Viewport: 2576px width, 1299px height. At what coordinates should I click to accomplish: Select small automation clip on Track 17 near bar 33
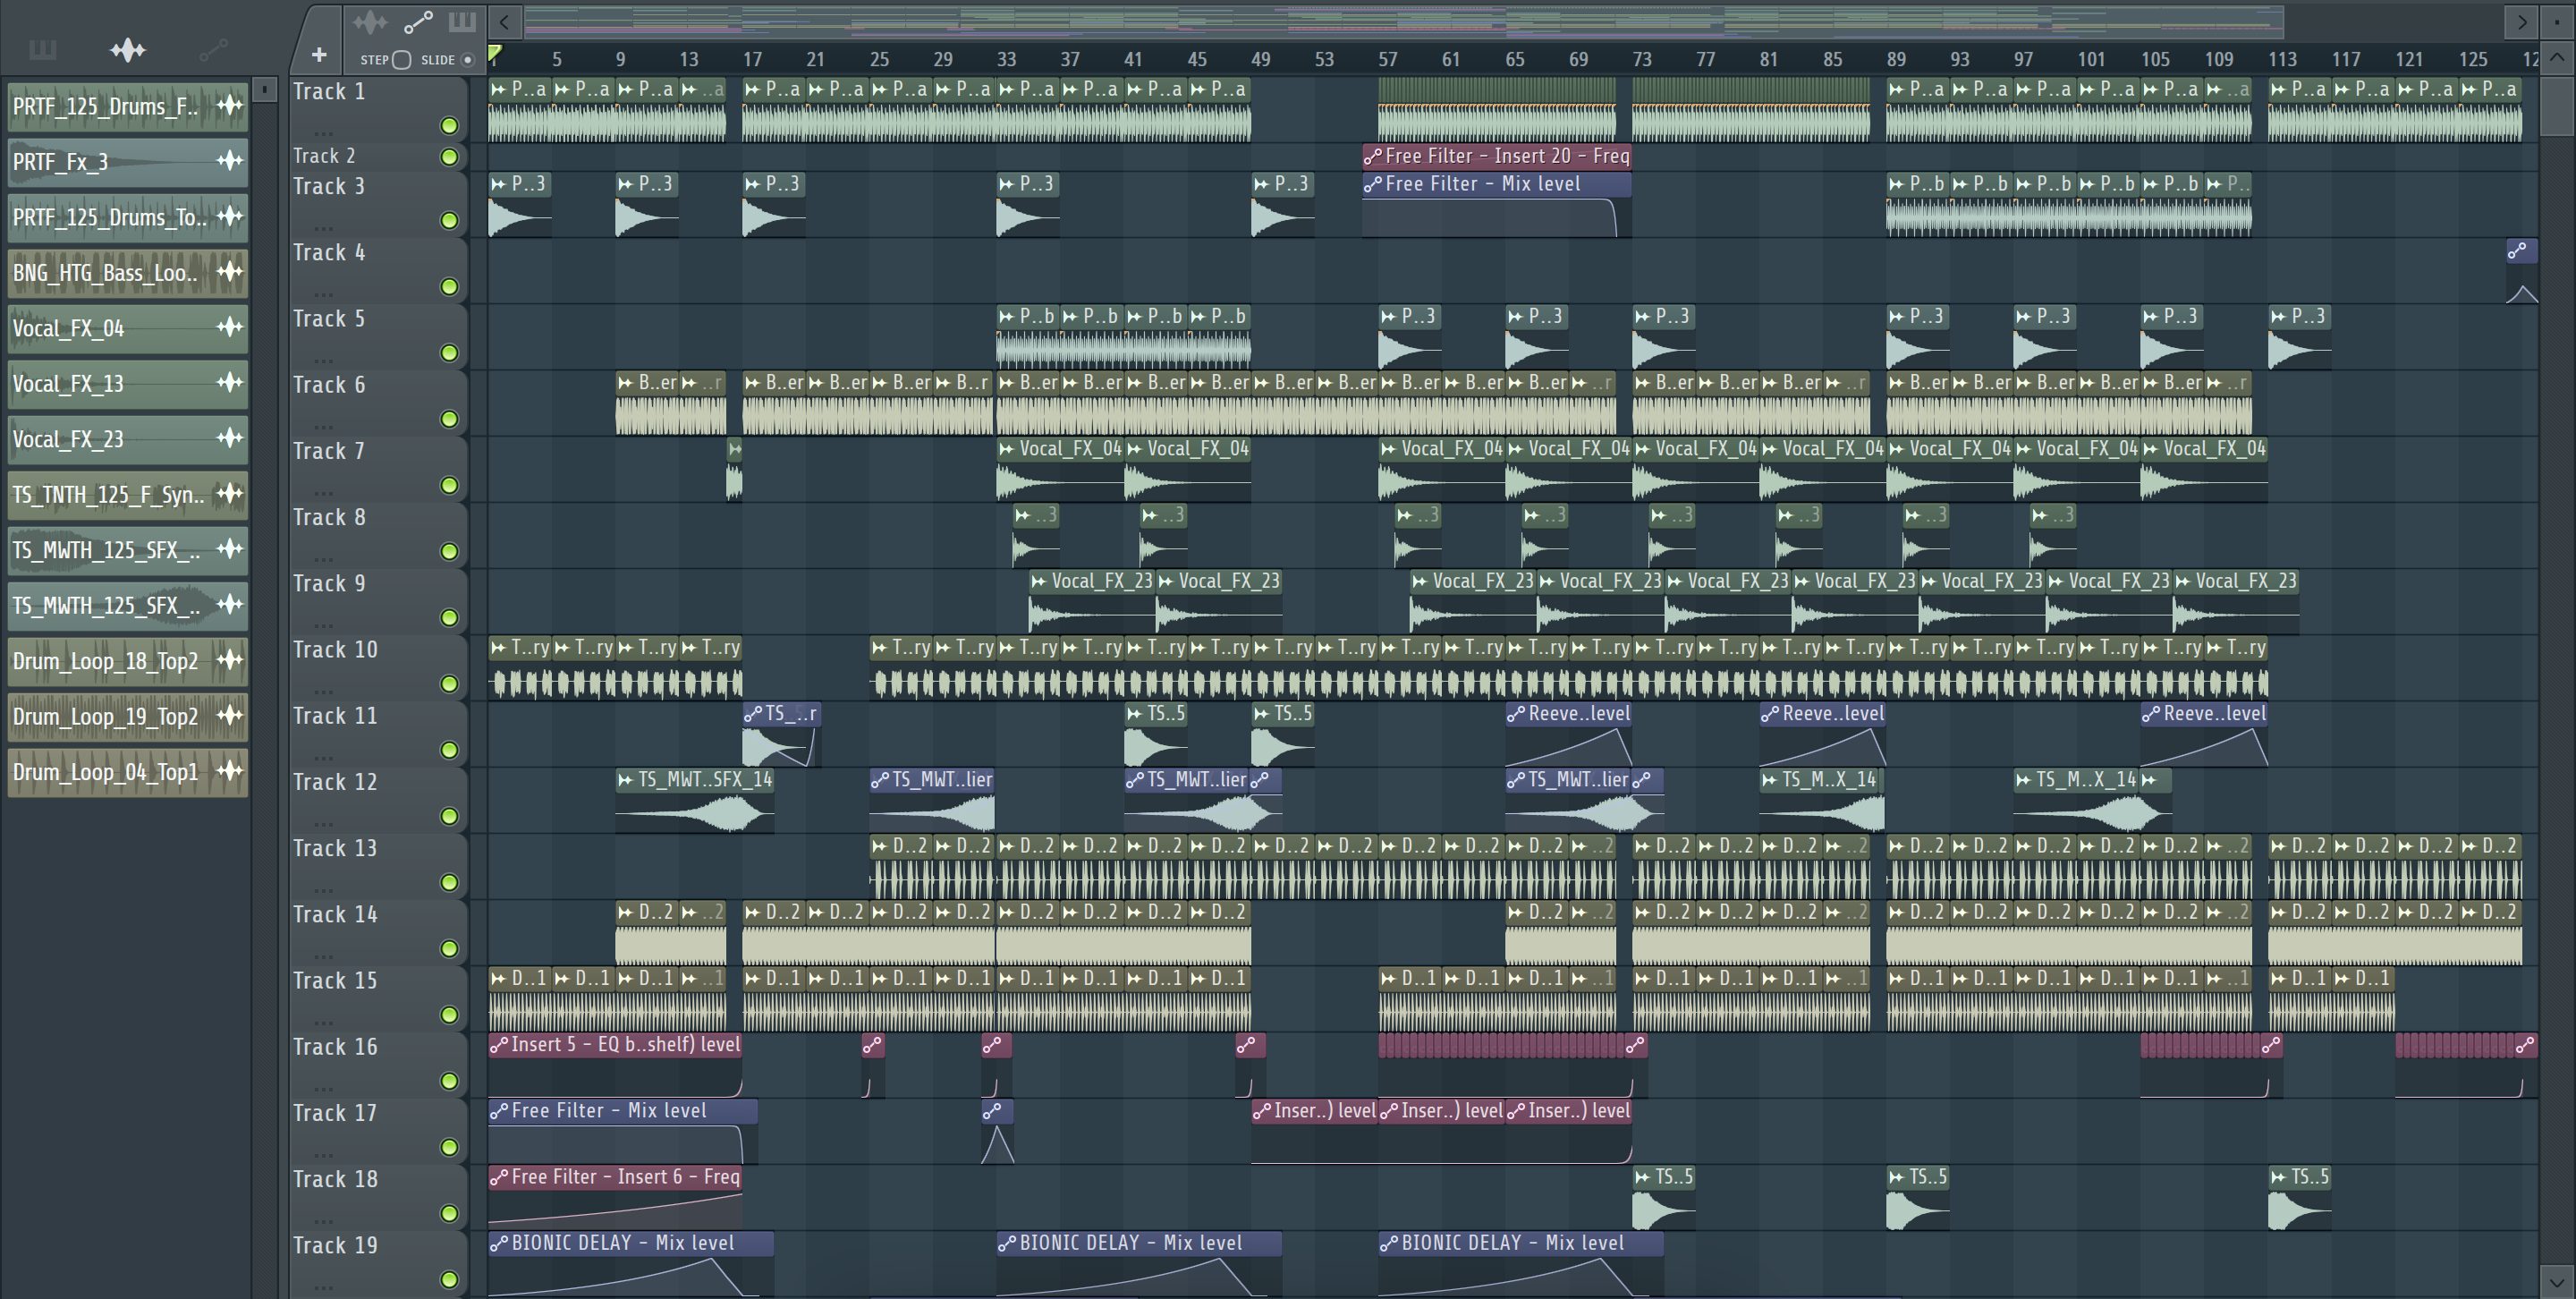click(997, 1131)
